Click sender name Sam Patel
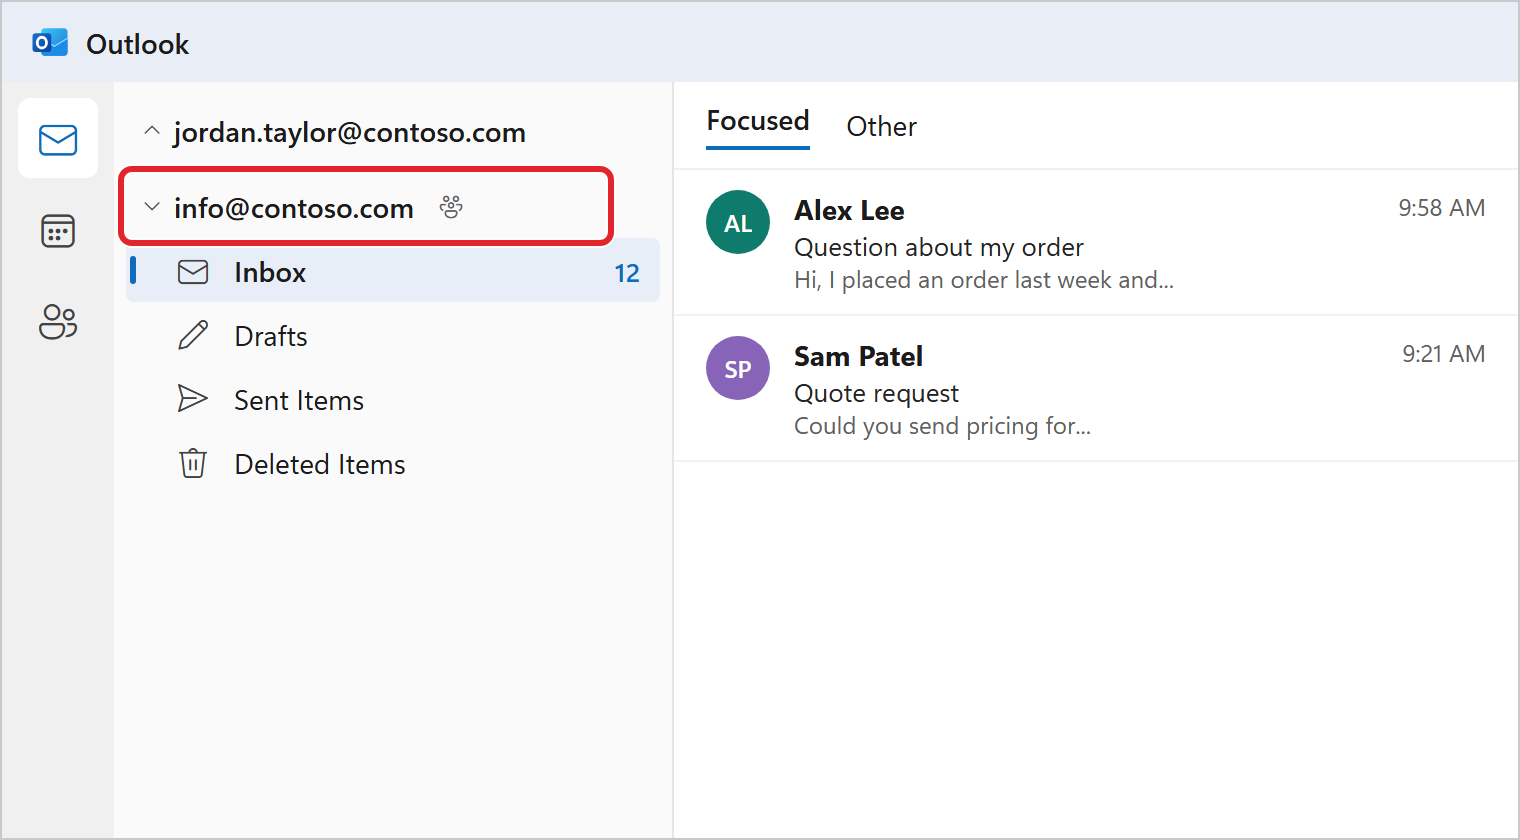 pyautogui.click(x=858, y=357)
